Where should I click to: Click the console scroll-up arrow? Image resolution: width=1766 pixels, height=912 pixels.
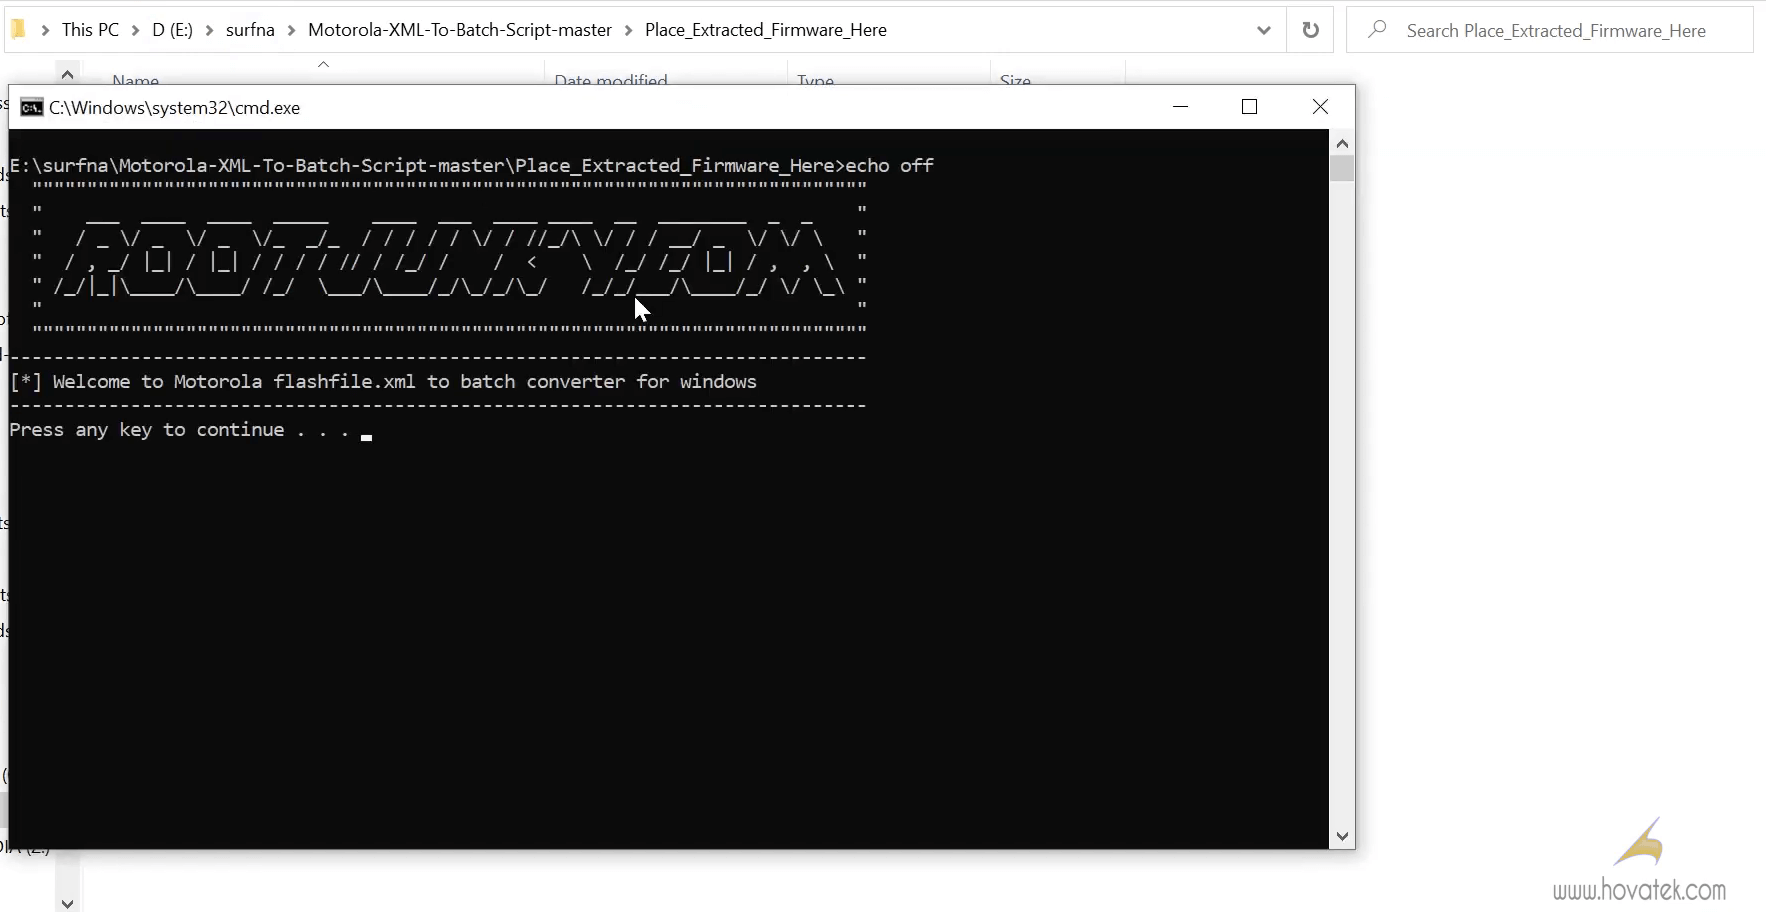coord(1344,143)
